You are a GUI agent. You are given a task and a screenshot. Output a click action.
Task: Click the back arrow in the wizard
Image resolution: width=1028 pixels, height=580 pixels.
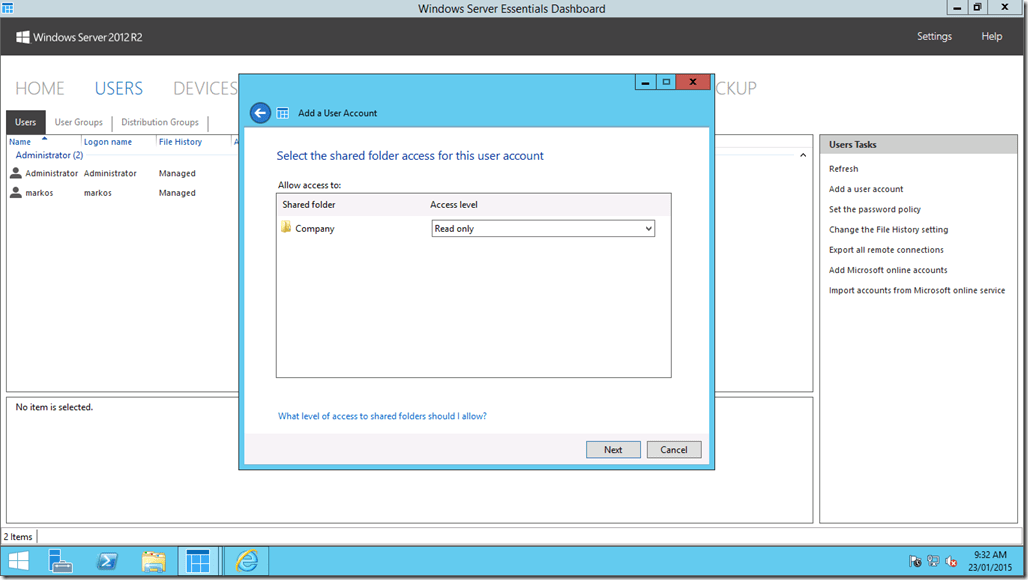pyautogui.click(x=259, y=112)
